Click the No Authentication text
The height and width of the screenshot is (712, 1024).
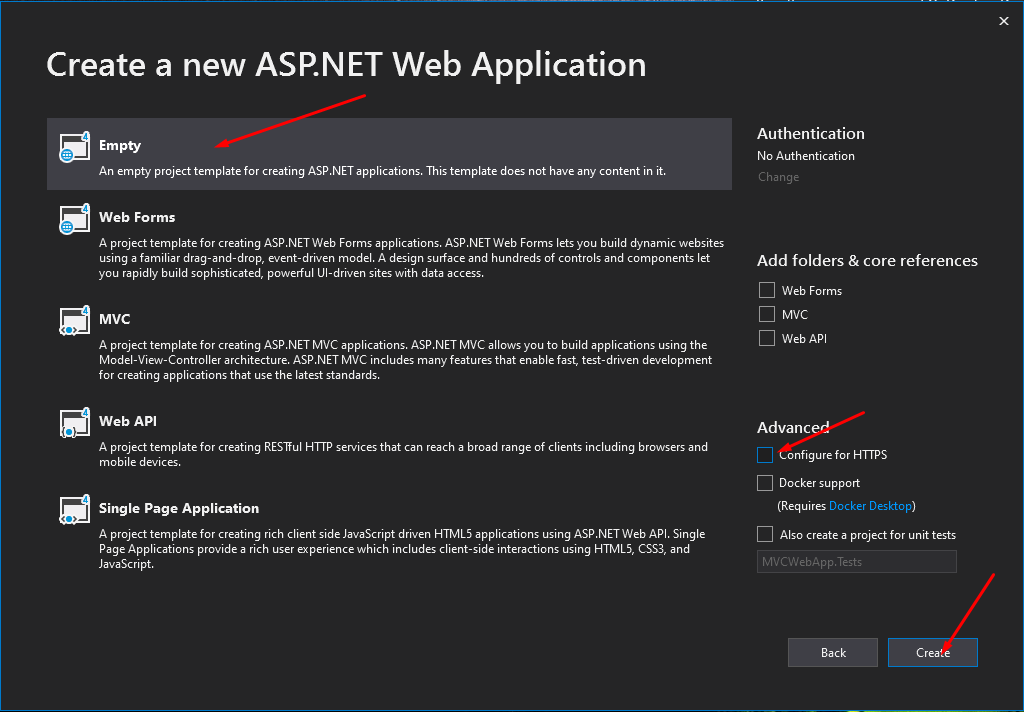coord(806,155)
